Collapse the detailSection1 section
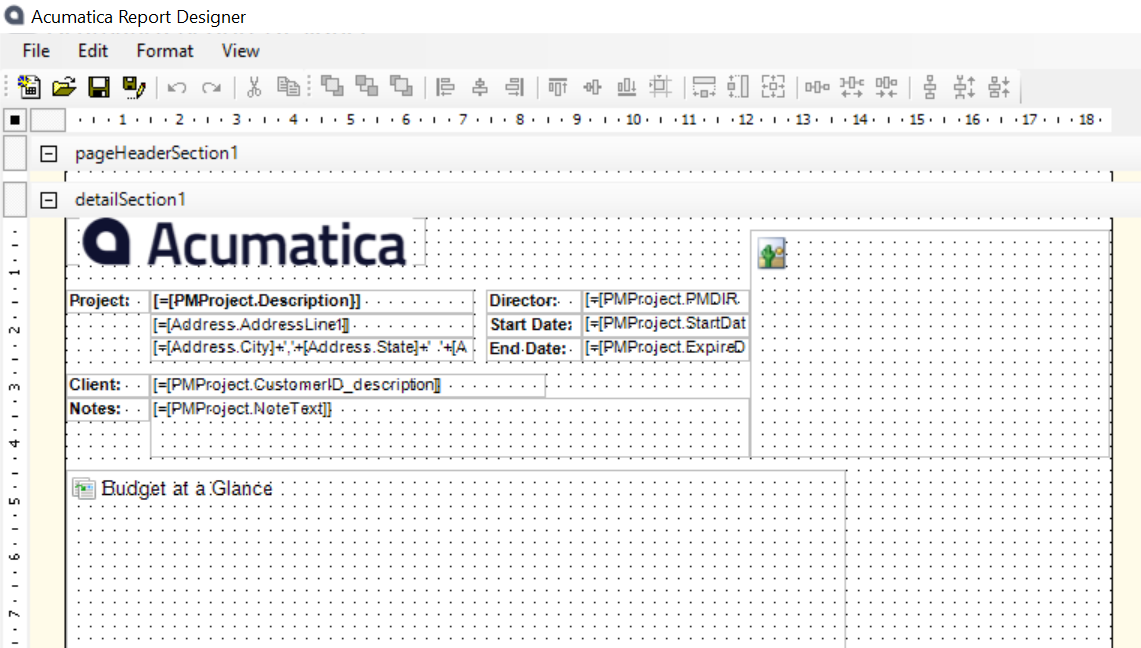Viewport: 1141px width, 648px height. point(49,200)
